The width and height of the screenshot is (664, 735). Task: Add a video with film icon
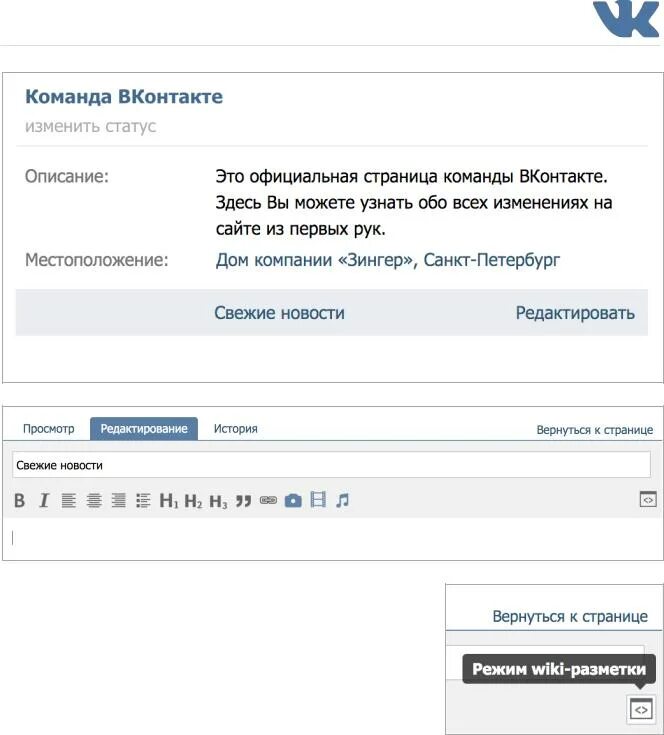[x=318, y=500]
